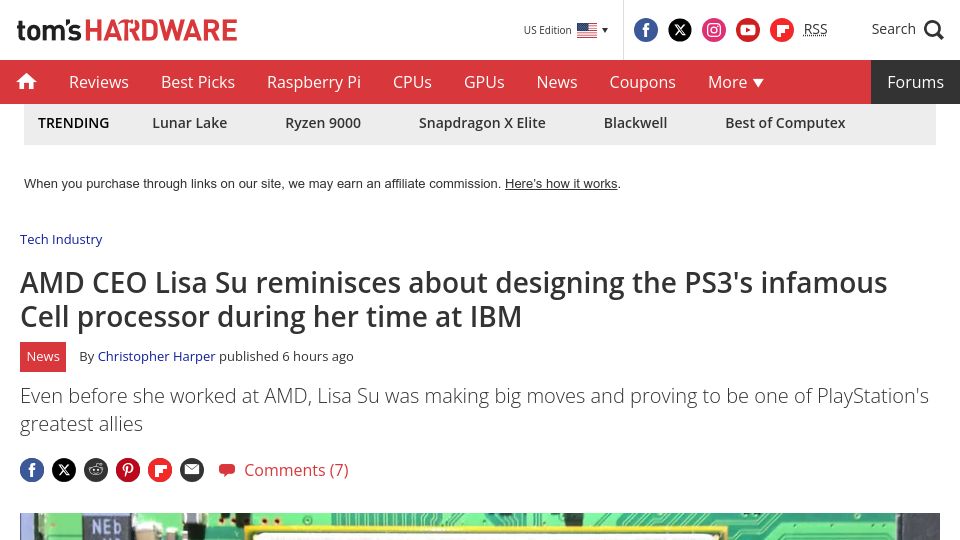This screenshot has height=540, width=960.
Task: Open the Flipboard icon in header
Action: coord(782,30)
